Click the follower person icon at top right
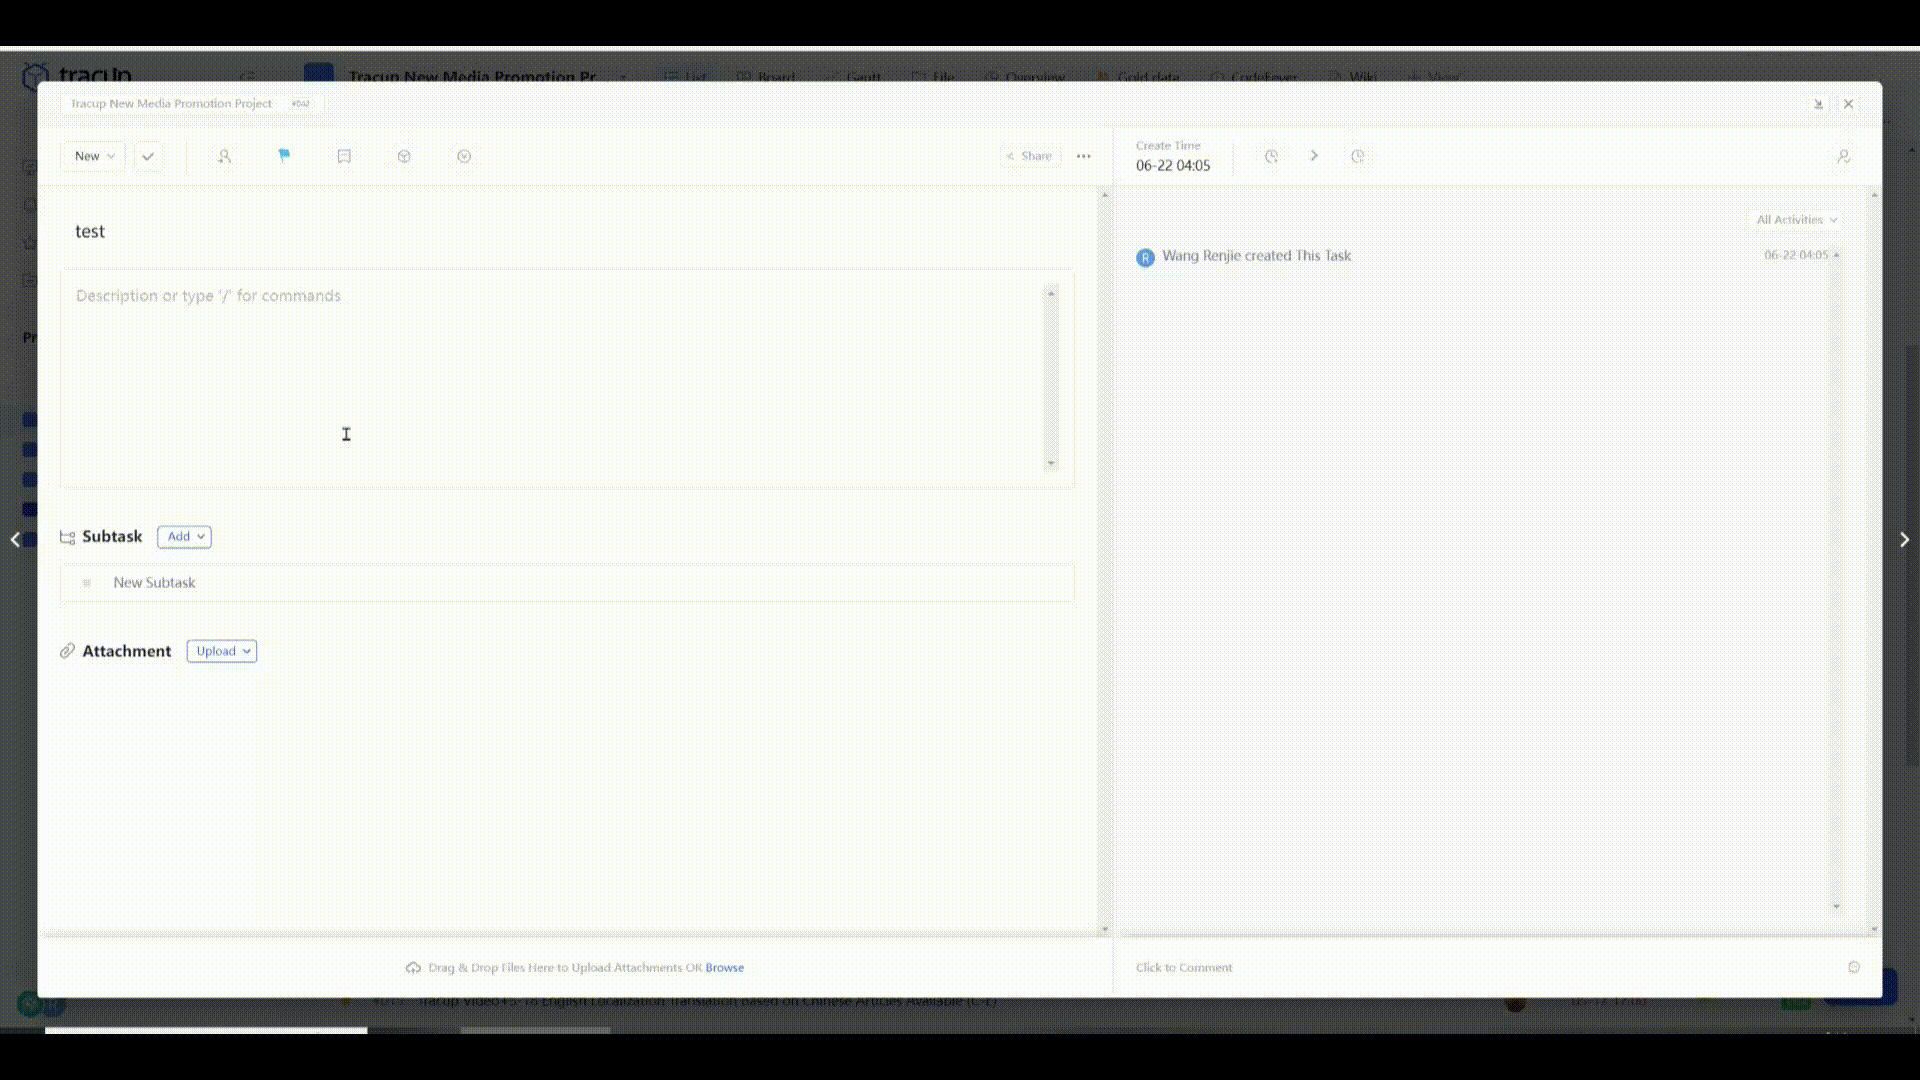 (x=1843, y=156)
